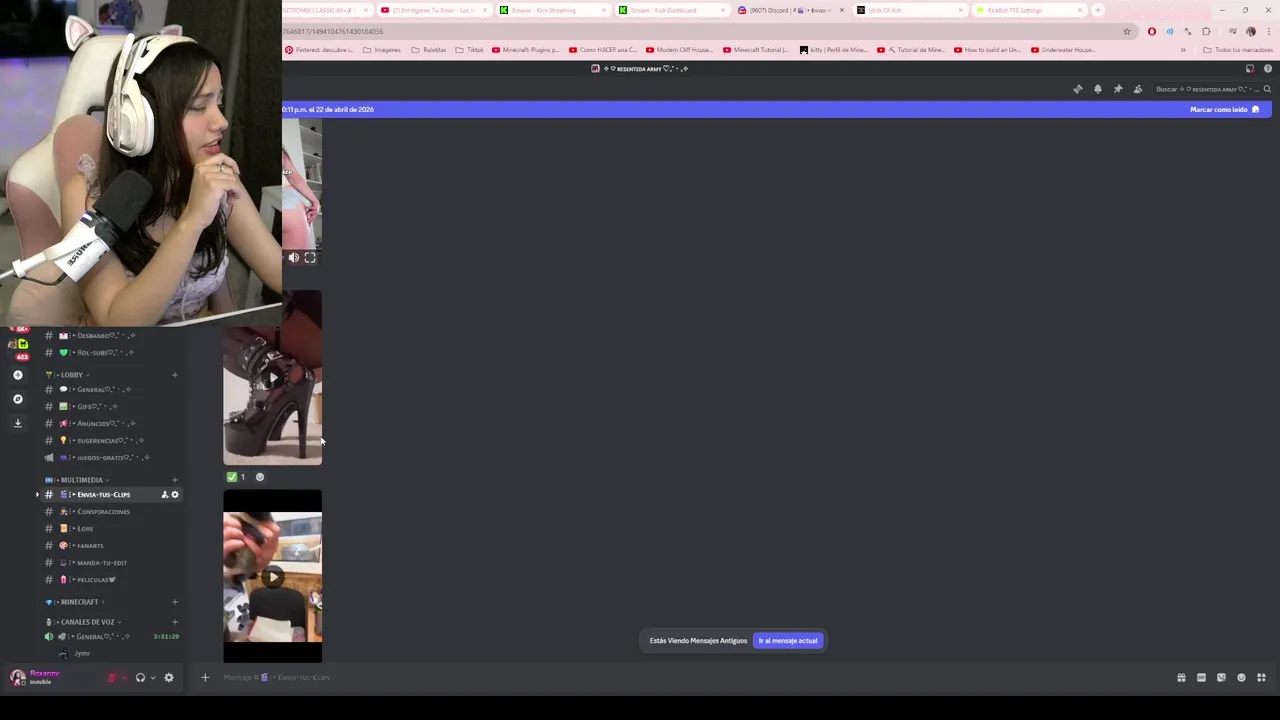This screenshot has width=1280, height=720.
Task: Open notification settings bell icon
Action: point(1097,89)
